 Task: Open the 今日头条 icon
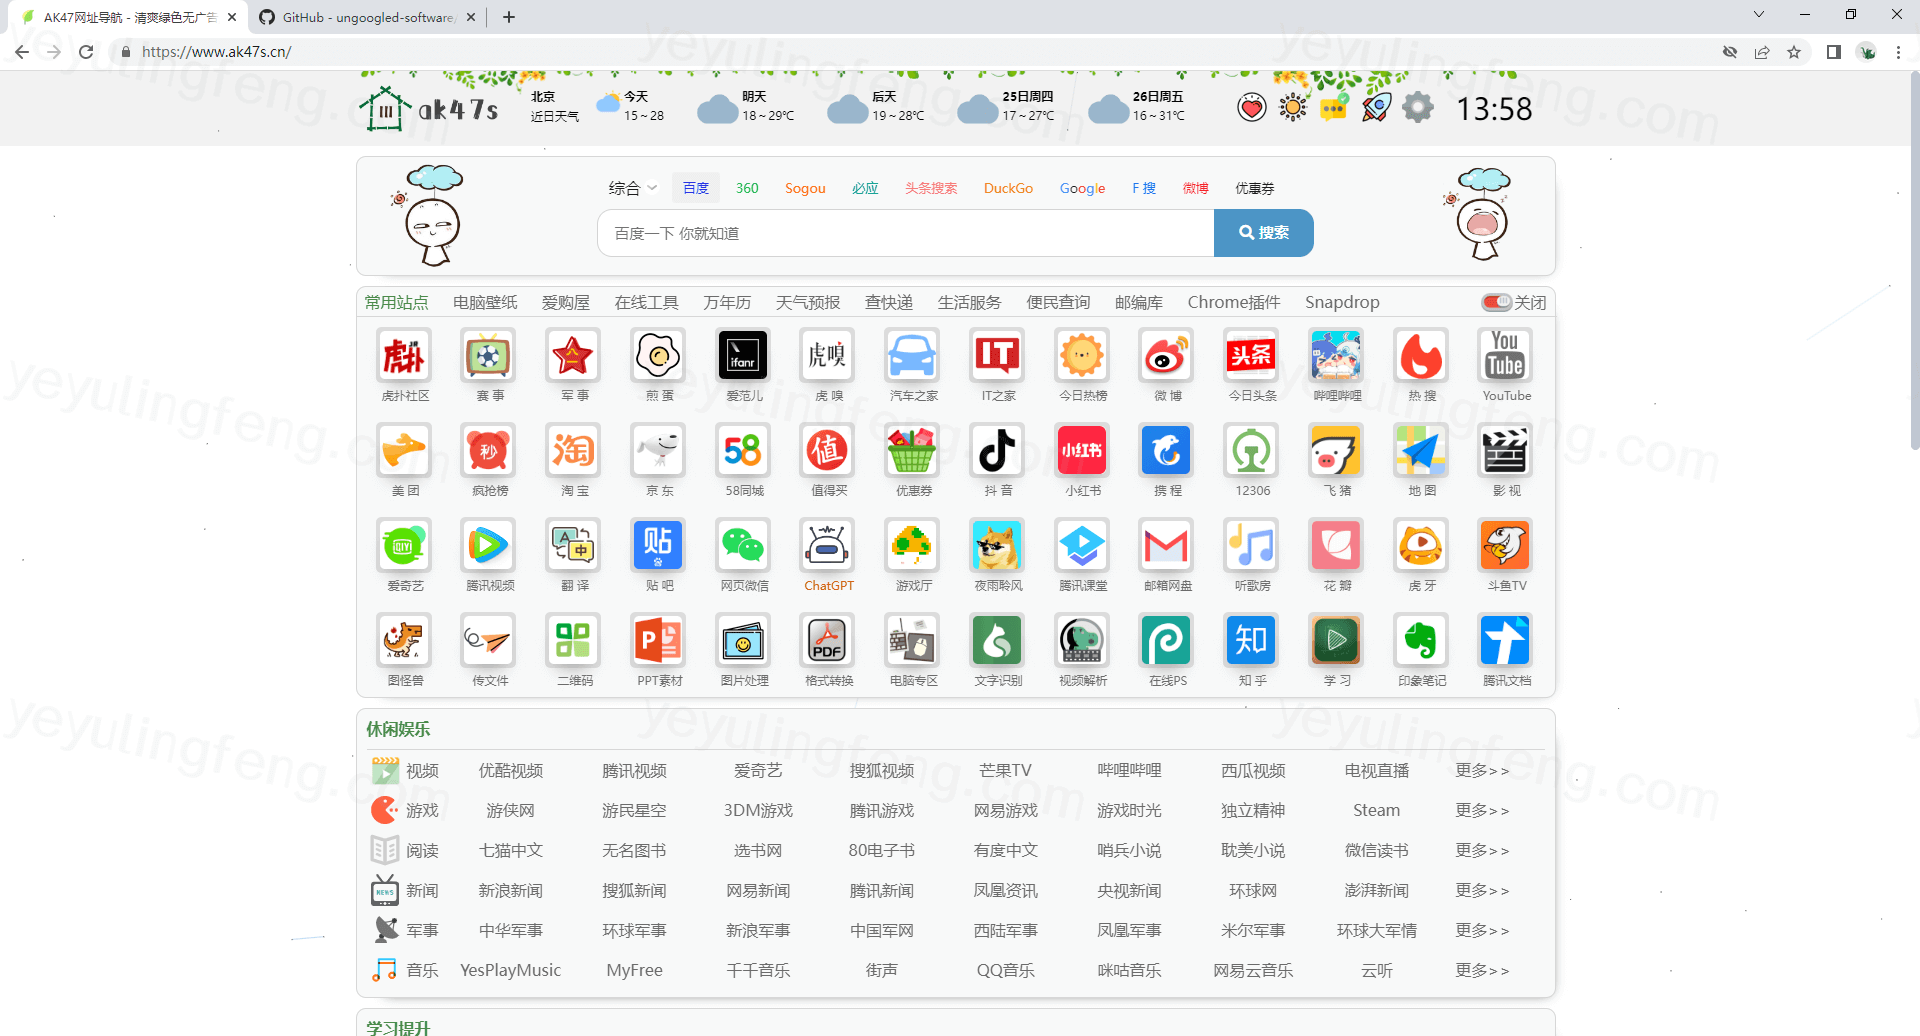[x=1252, y=355]
